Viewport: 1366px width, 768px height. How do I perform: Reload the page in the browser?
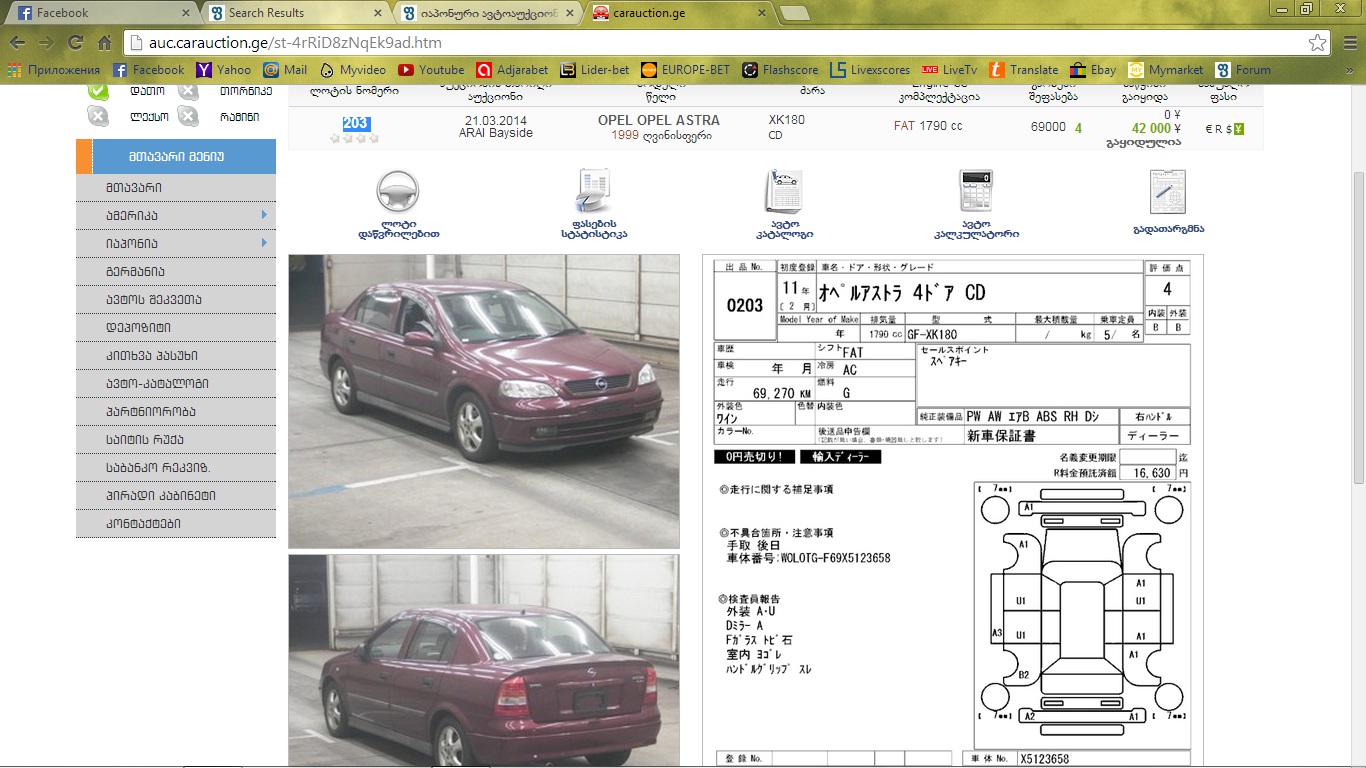click(75, 43)
